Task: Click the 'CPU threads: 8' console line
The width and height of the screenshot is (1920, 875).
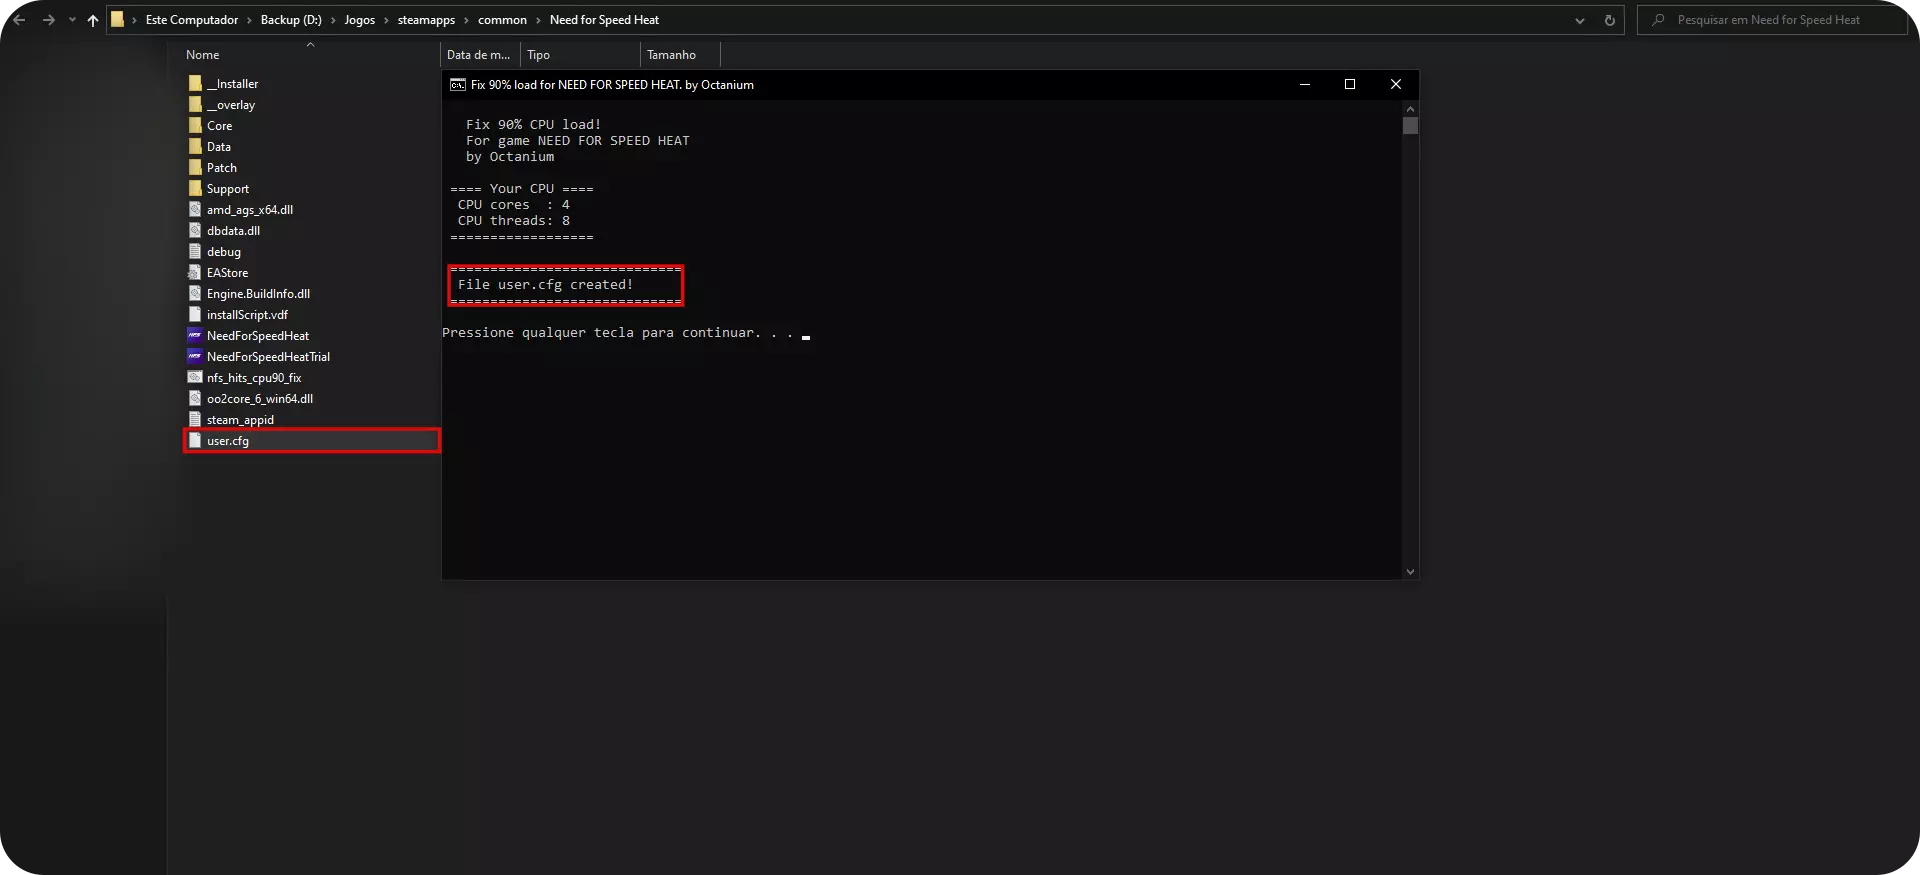Action: pos(514,221)
